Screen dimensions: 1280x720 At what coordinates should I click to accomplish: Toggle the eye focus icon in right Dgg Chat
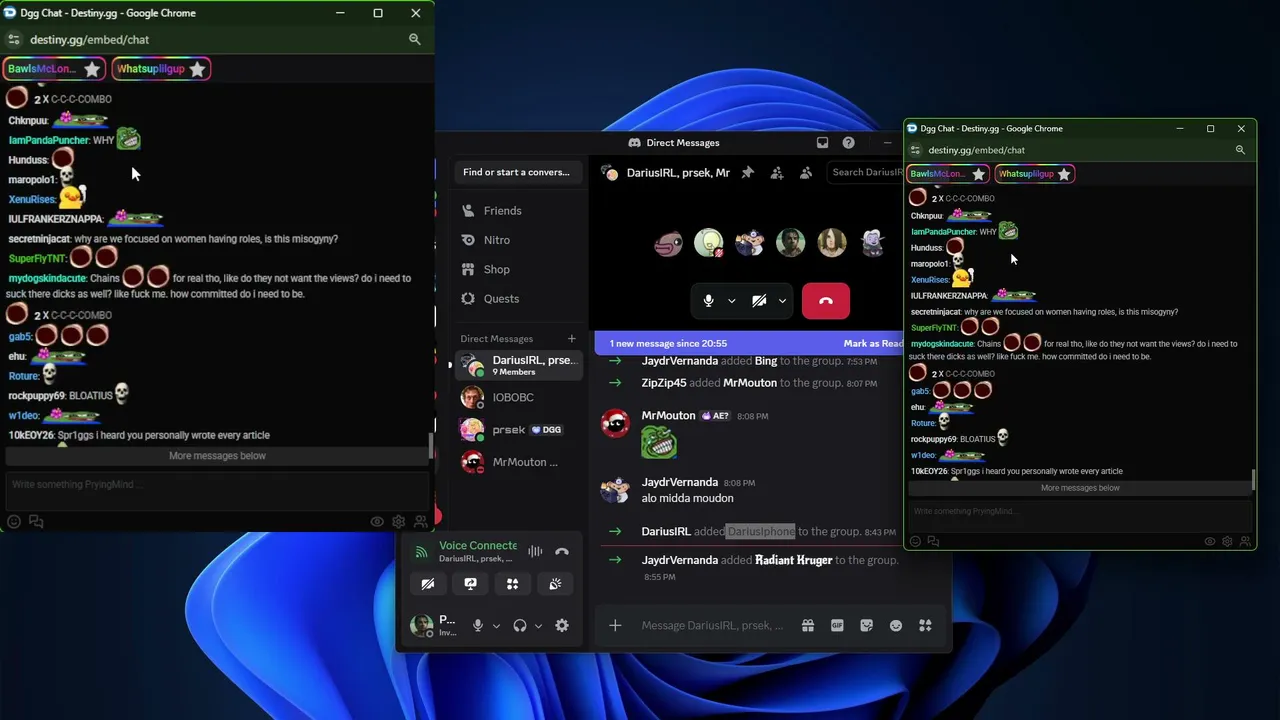click(x=1209, y=541)
